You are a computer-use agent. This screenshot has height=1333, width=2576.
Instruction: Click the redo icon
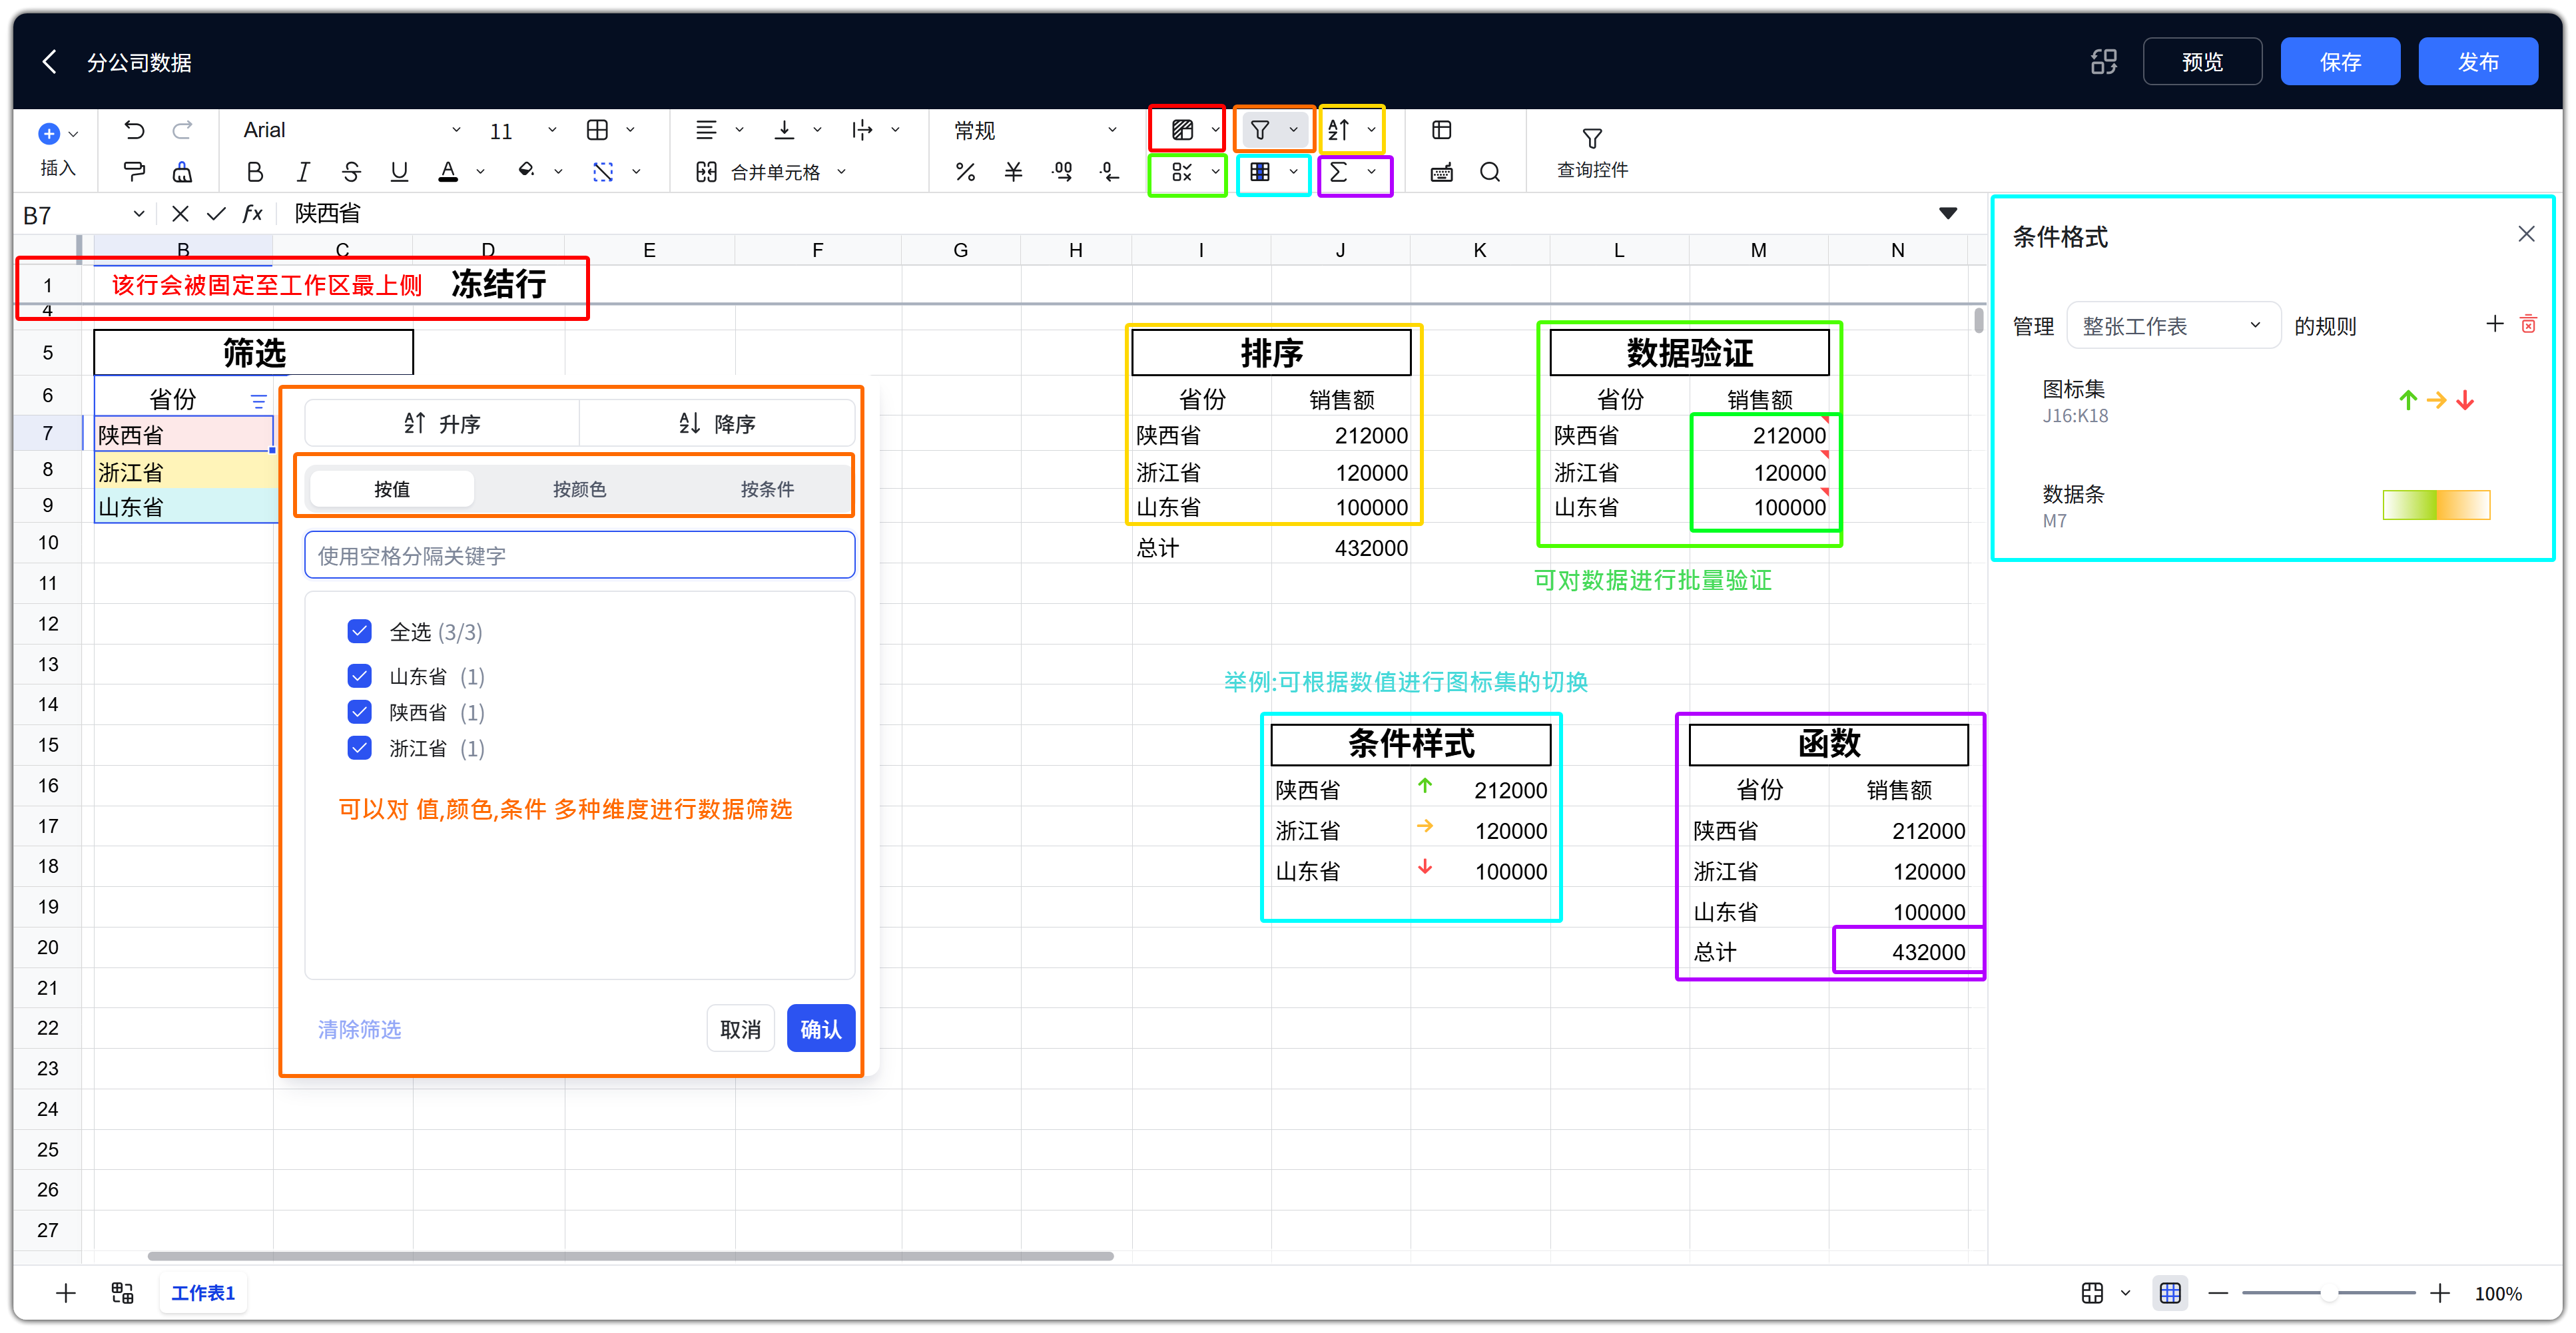pyautogui.click(x=182, y=130)
